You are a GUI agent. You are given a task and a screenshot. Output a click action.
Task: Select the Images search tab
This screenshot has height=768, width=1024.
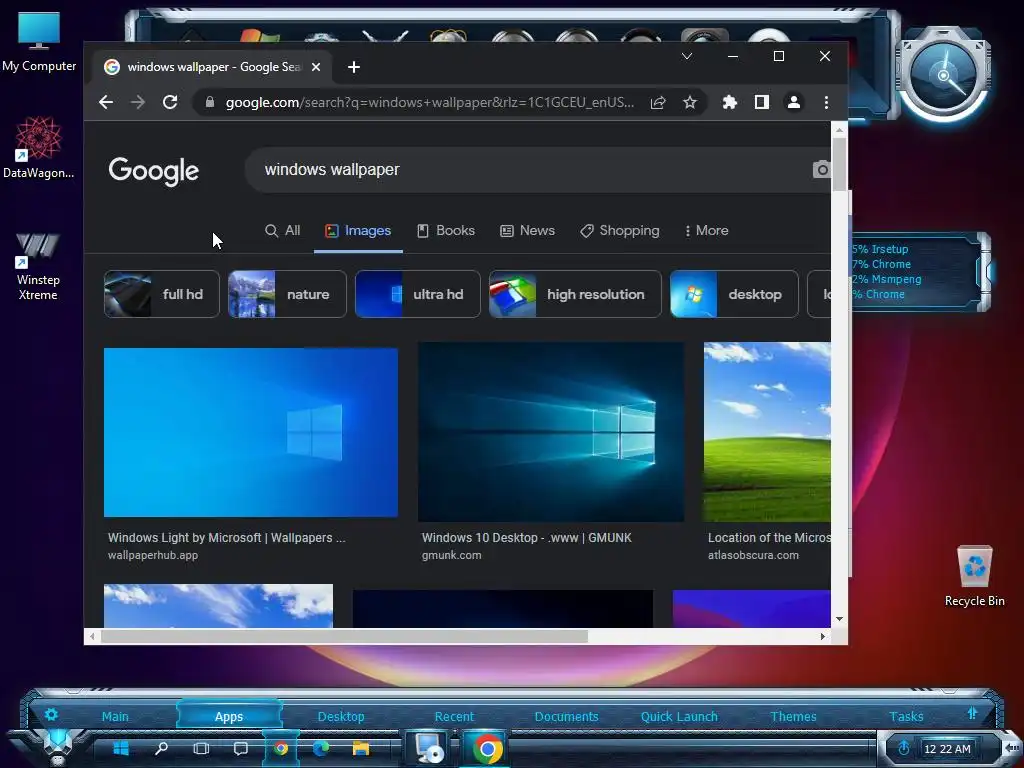click(x=358, y=231)
